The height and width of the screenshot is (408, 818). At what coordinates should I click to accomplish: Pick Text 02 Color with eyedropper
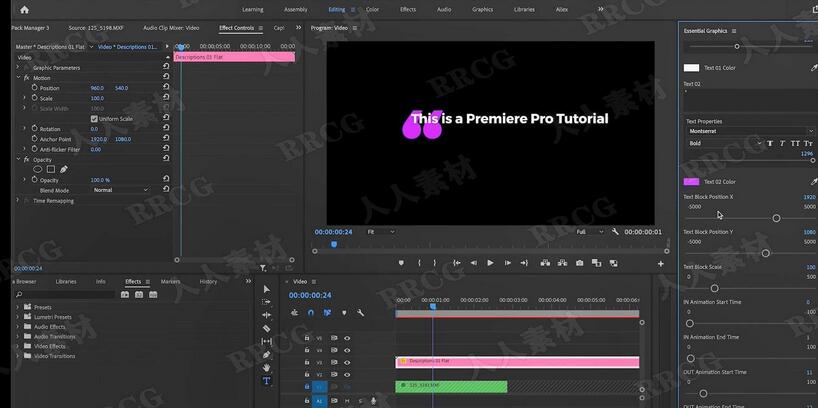pos(813,182)
